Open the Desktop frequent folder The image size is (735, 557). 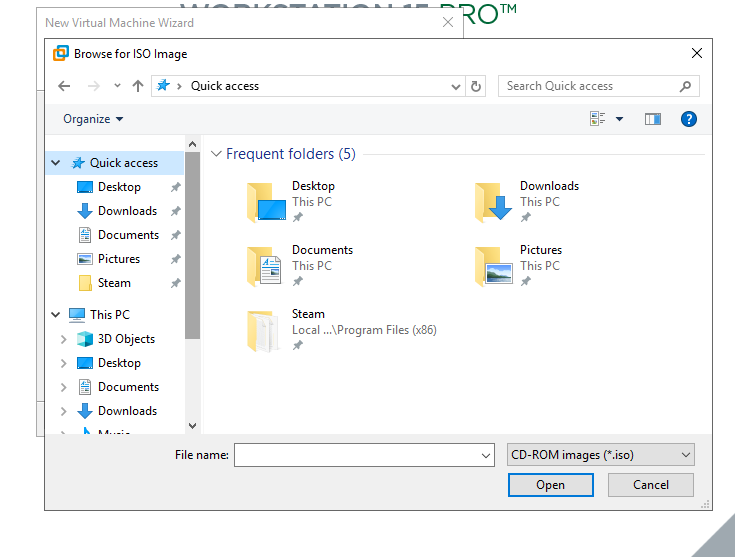pyautogui.click(x=291, y=202)
